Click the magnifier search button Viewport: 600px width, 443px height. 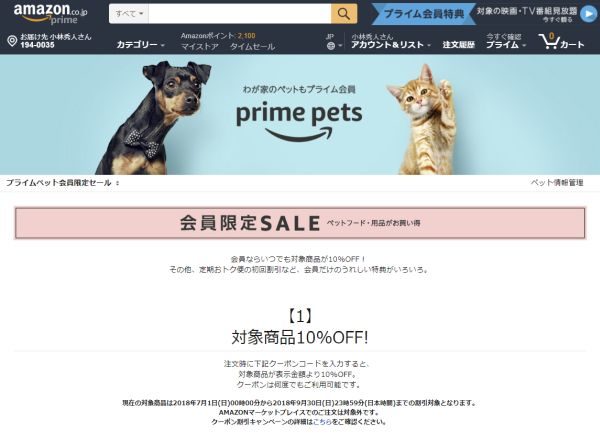coord(344,14)
